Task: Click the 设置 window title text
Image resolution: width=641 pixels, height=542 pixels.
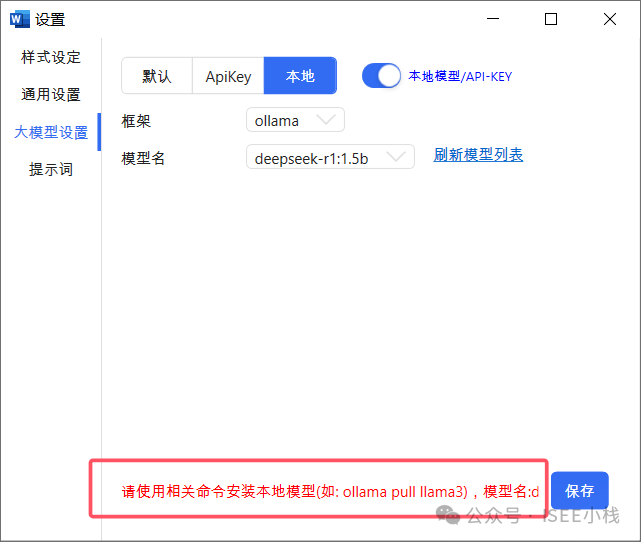Action: [50, 19]
